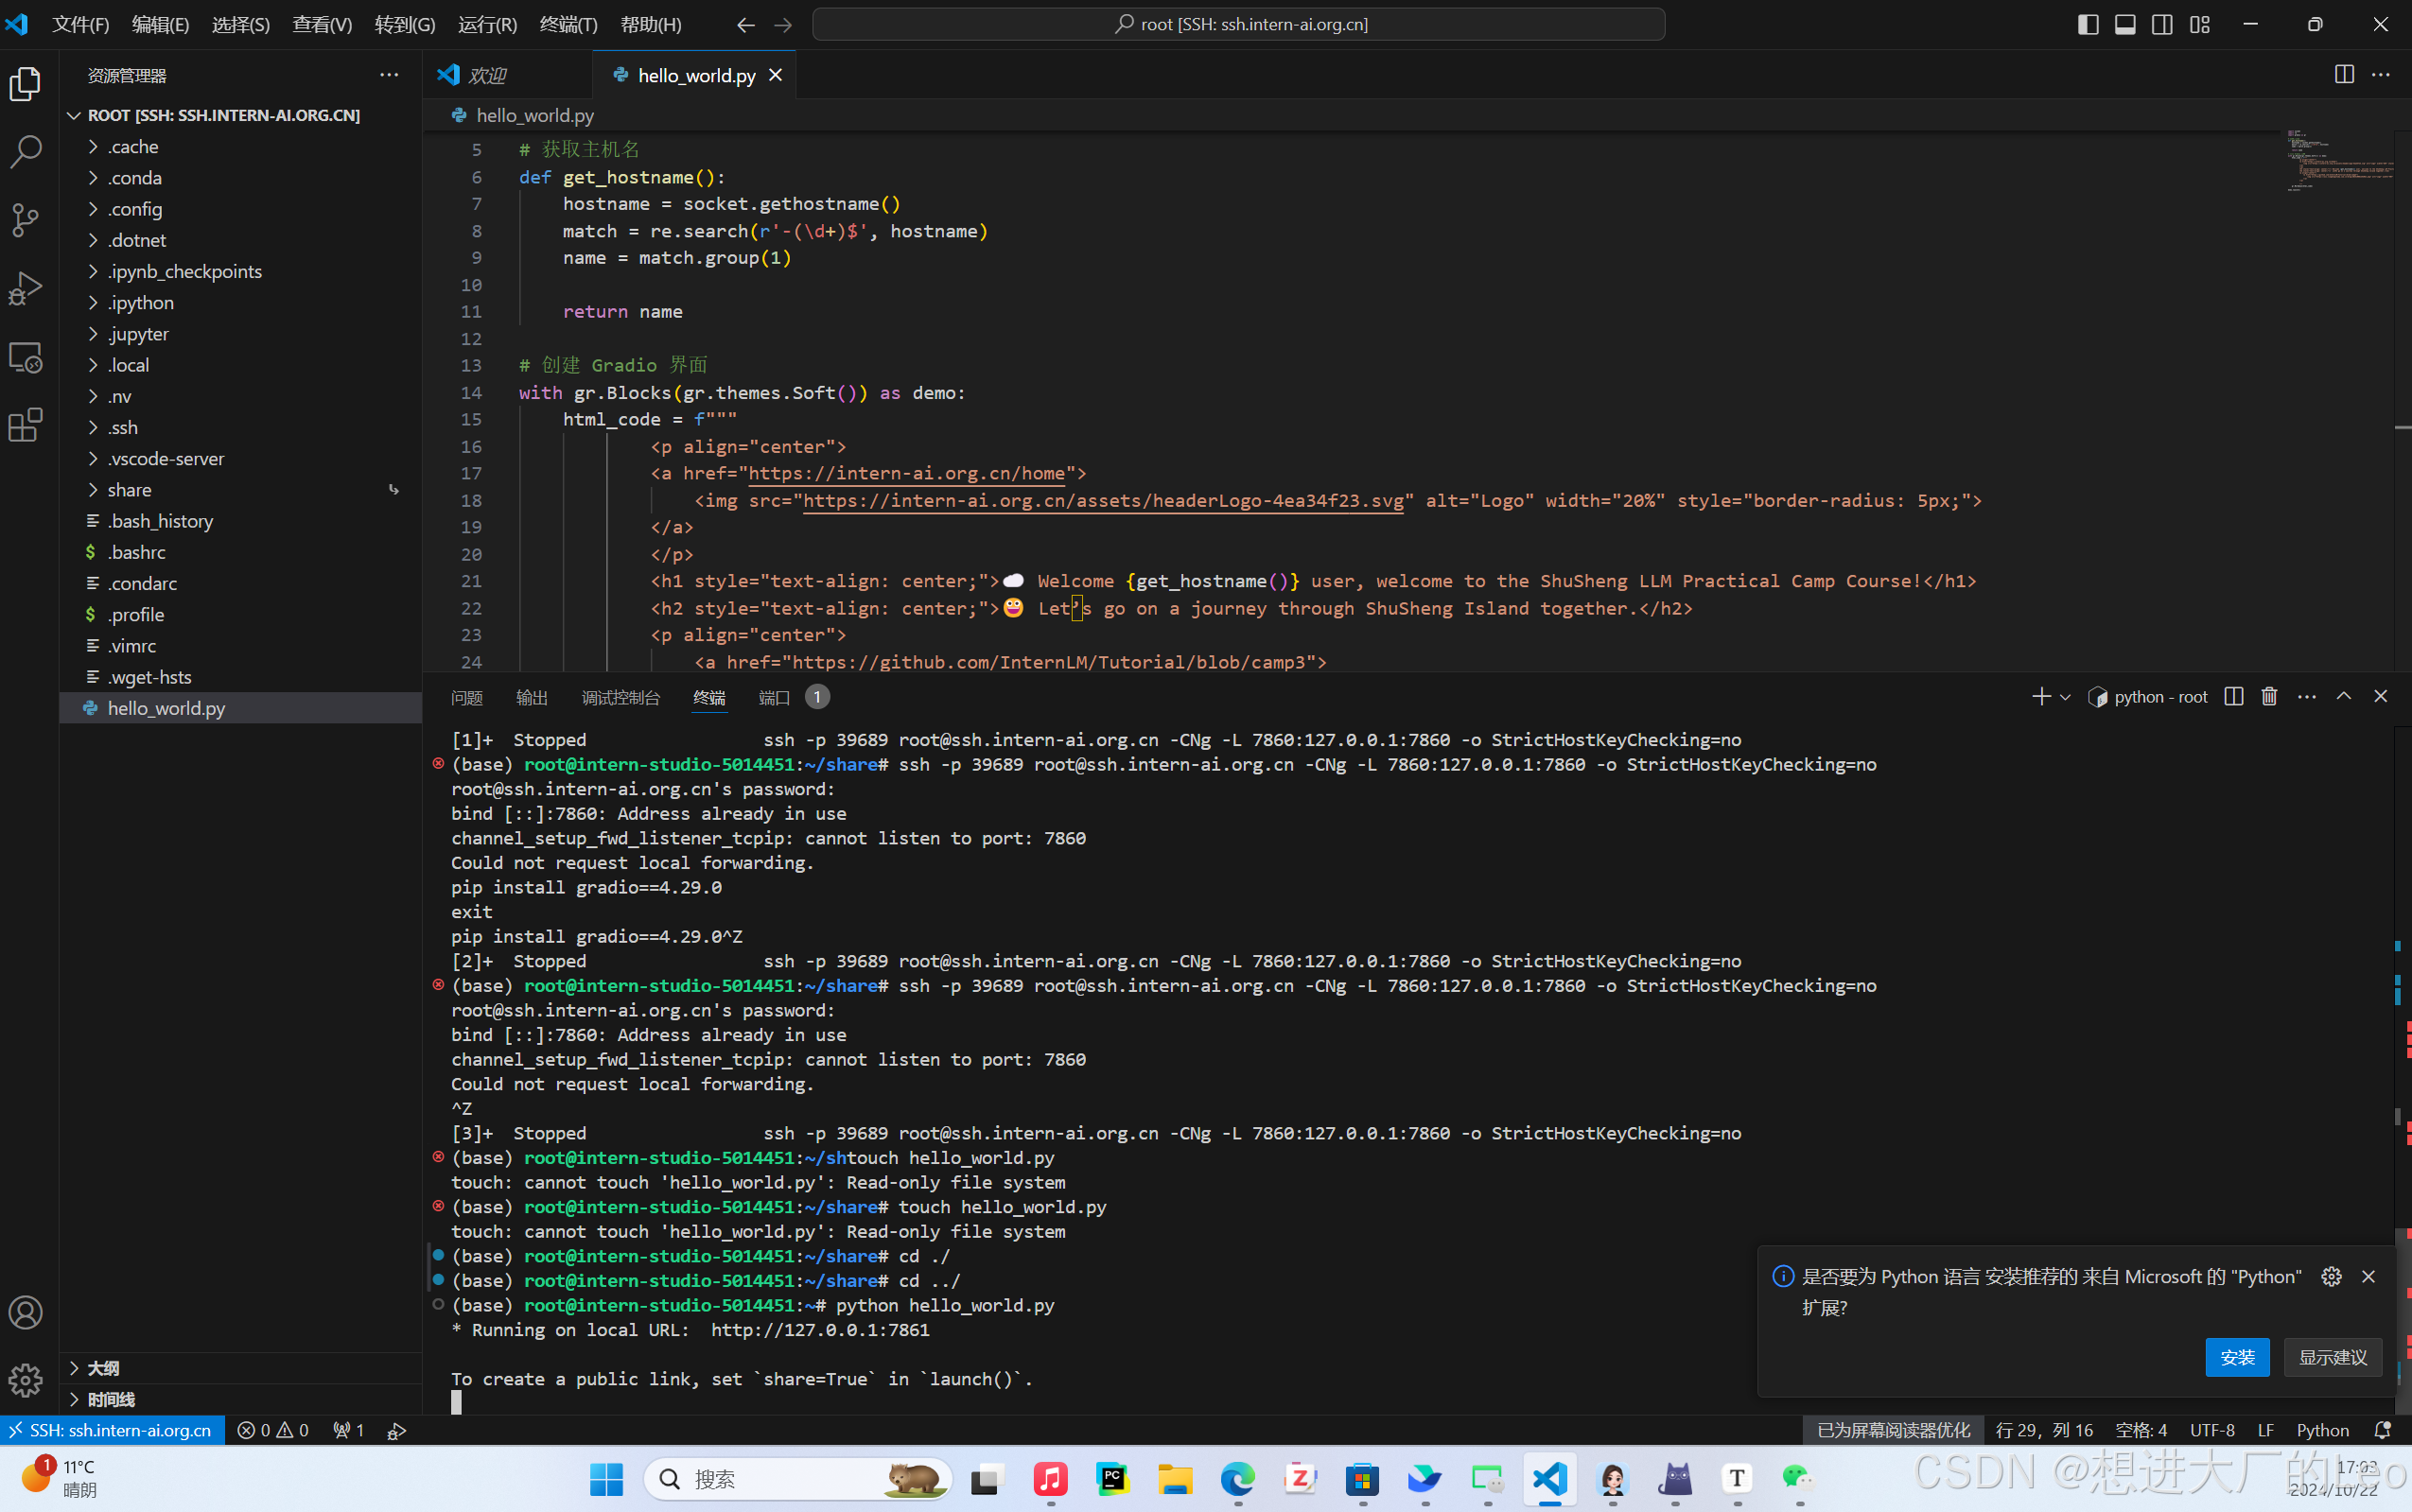Click the 显示建议 button

click(x=2332, y=1357)
